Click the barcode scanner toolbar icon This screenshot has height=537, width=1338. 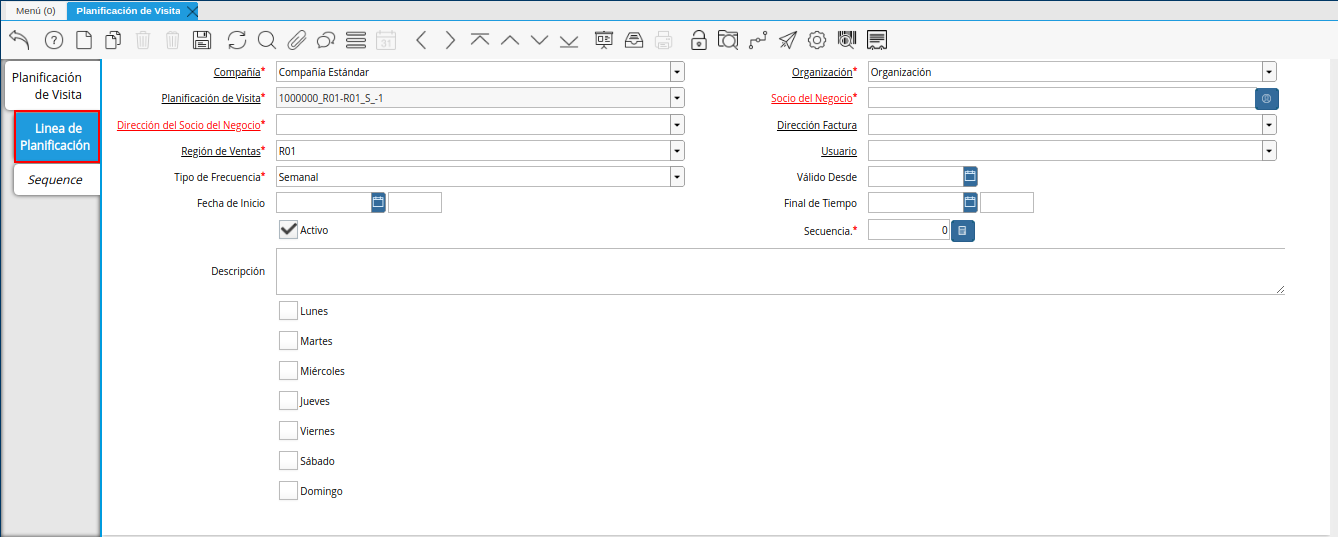[x=847, y=40]
